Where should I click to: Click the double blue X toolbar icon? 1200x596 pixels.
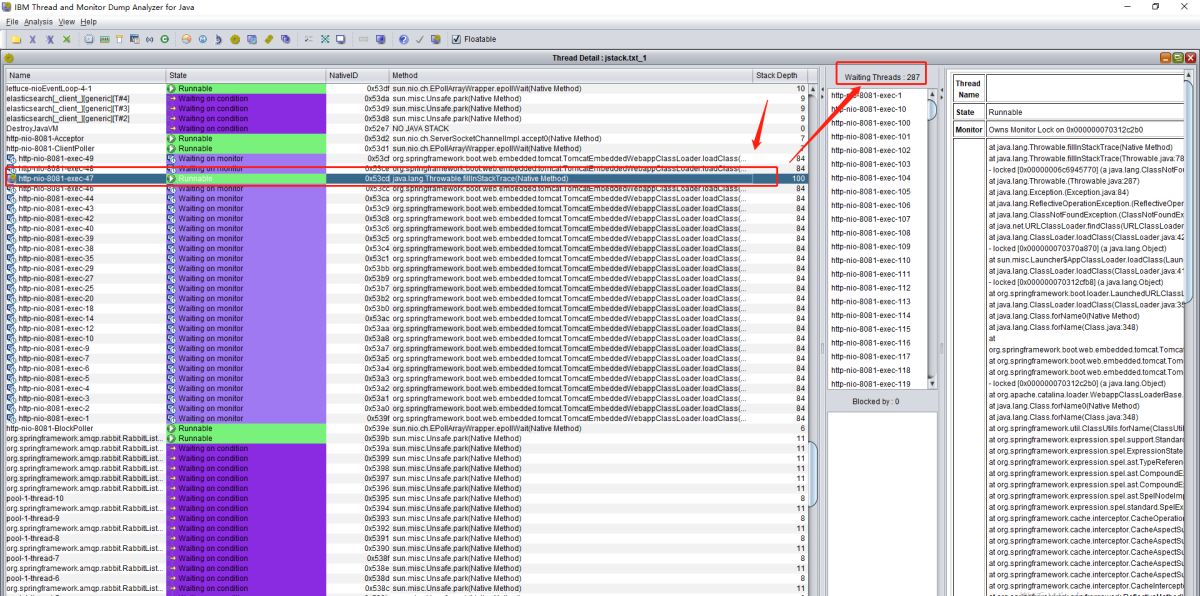tap(50, 40)
